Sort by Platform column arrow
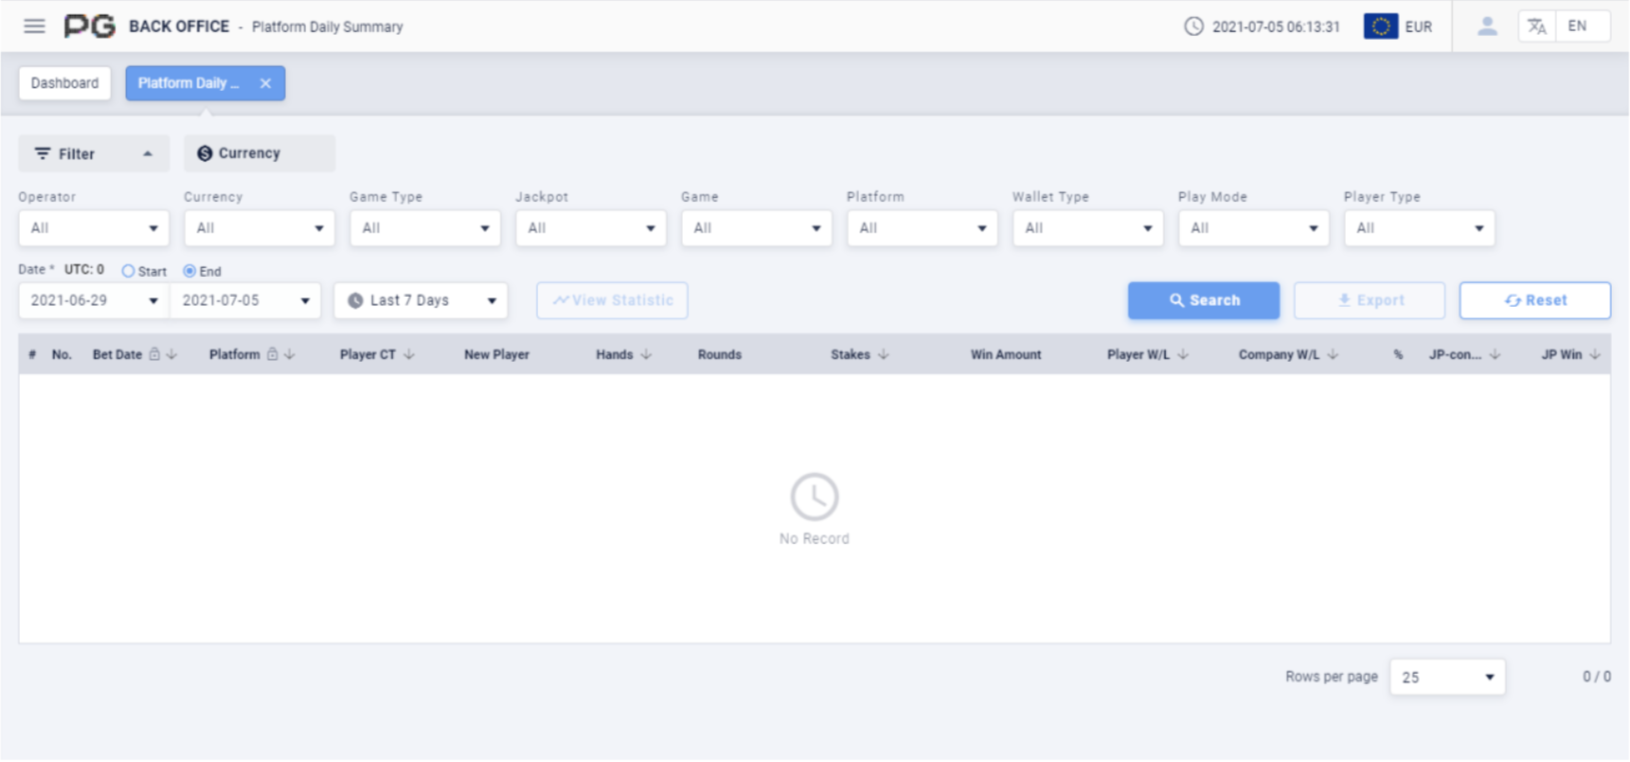Screen dimensions: 1630x762 [290, 354]
